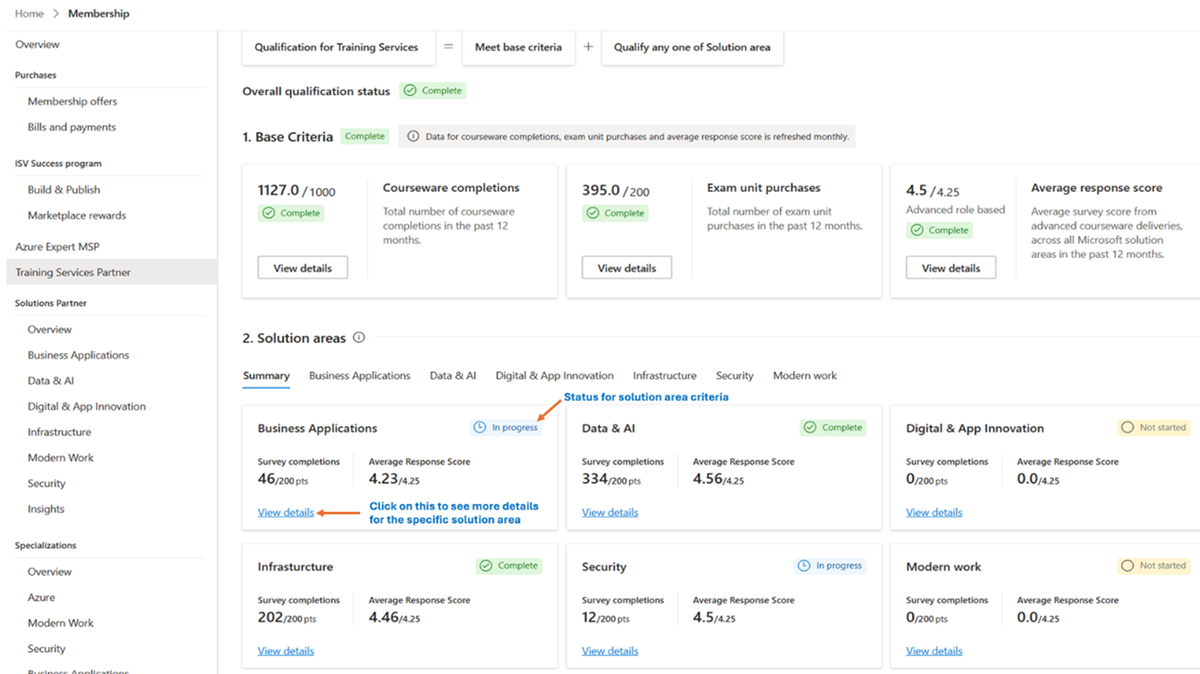Image resolution: width=1200 pixels, height=674 pixels.
Task: Click Modern work Not started status icon
Action: coord(1129,566)
